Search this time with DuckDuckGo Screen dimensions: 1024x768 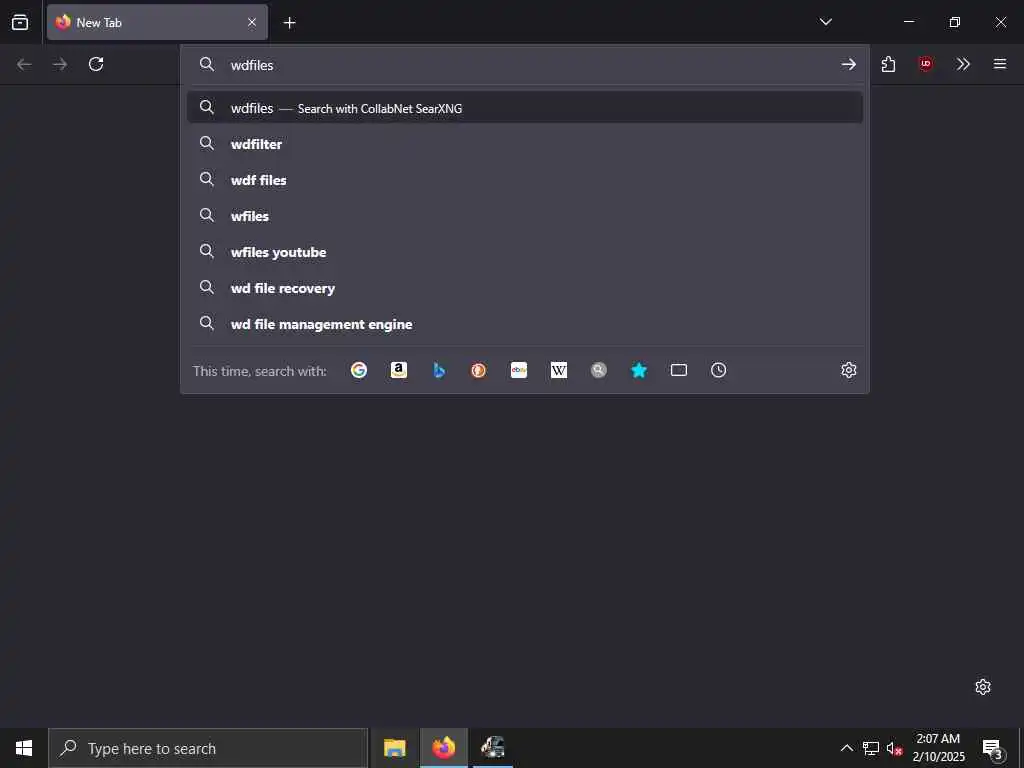click(x=479, y=370)
